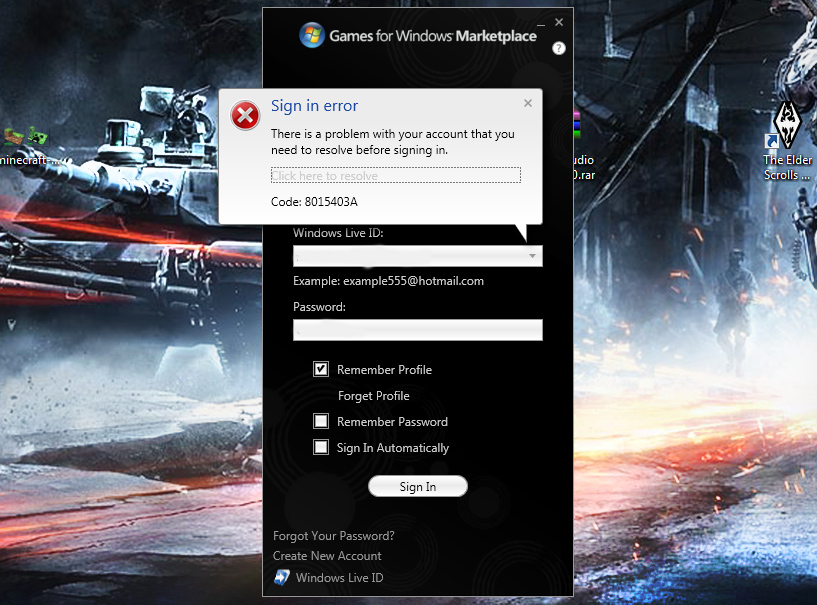Enable the Remember Password checkbox

(321, 421)
